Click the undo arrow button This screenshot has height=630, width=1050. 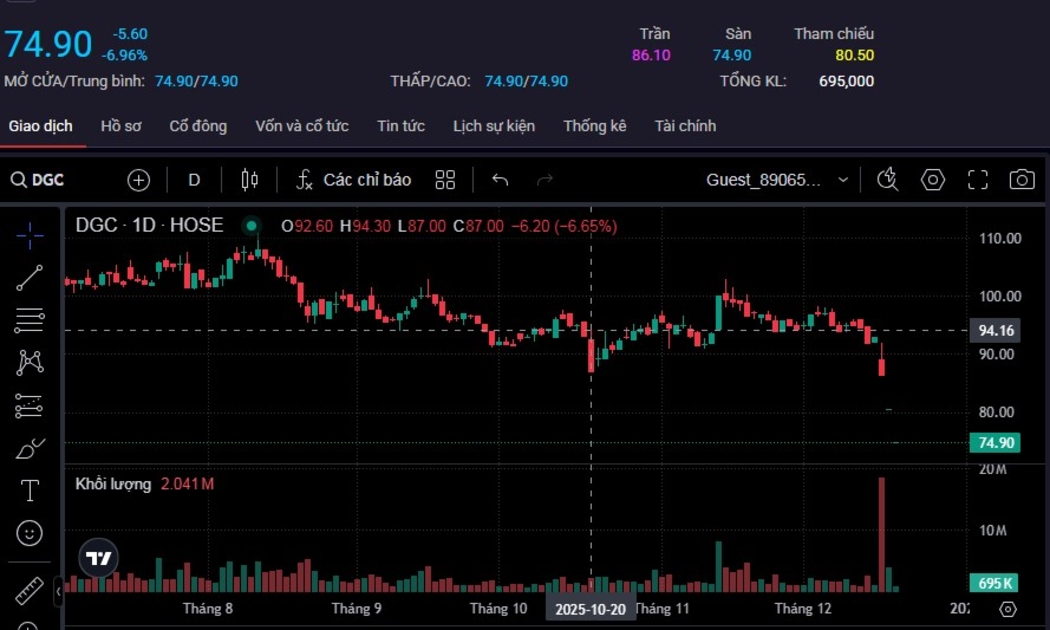point(500,180)
